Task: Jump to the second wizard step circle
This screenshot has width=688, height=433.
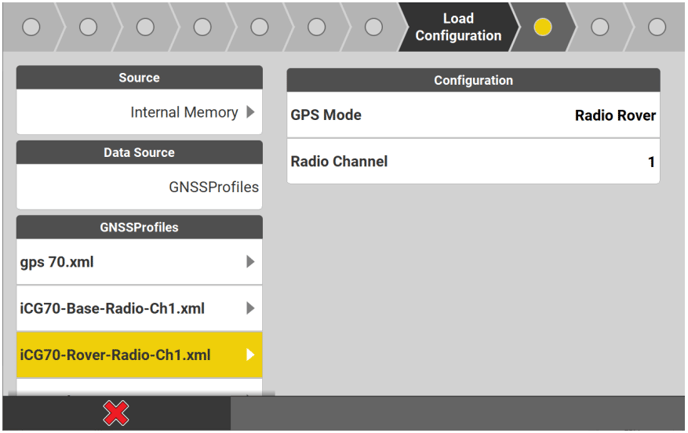Action: [88, 27]
